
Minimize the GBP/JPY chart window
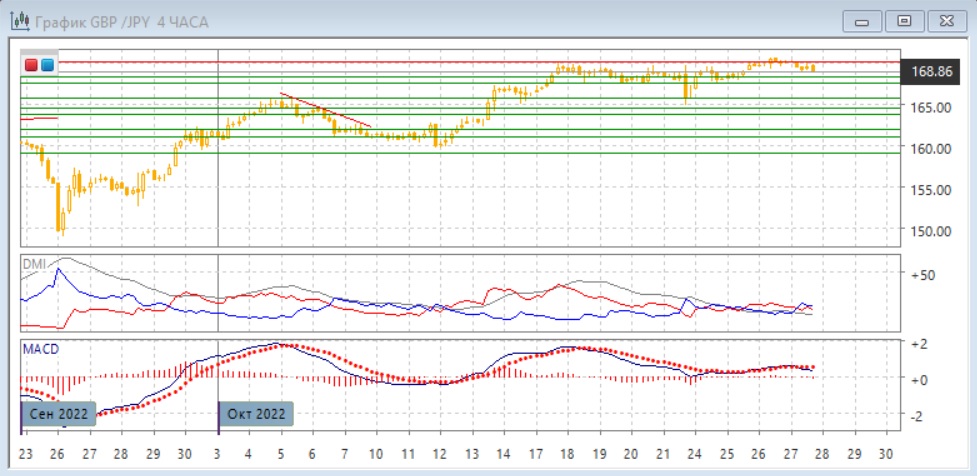coord(862,21)
